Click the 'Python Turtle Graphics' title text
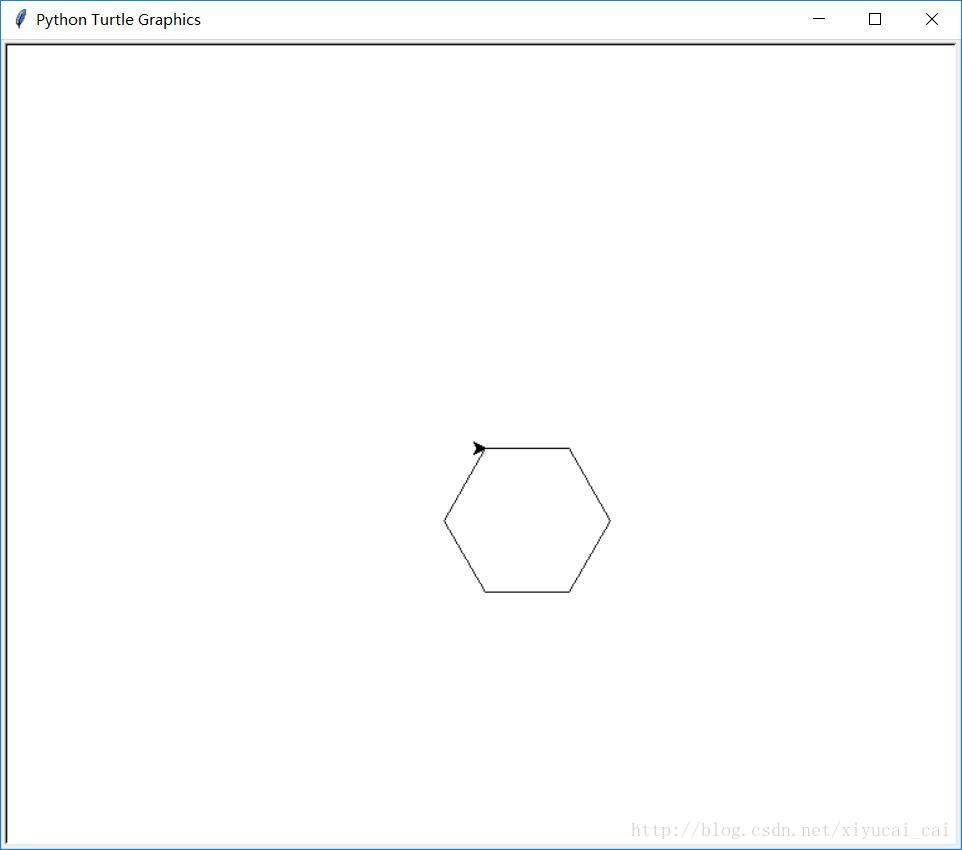 (118, 20)
